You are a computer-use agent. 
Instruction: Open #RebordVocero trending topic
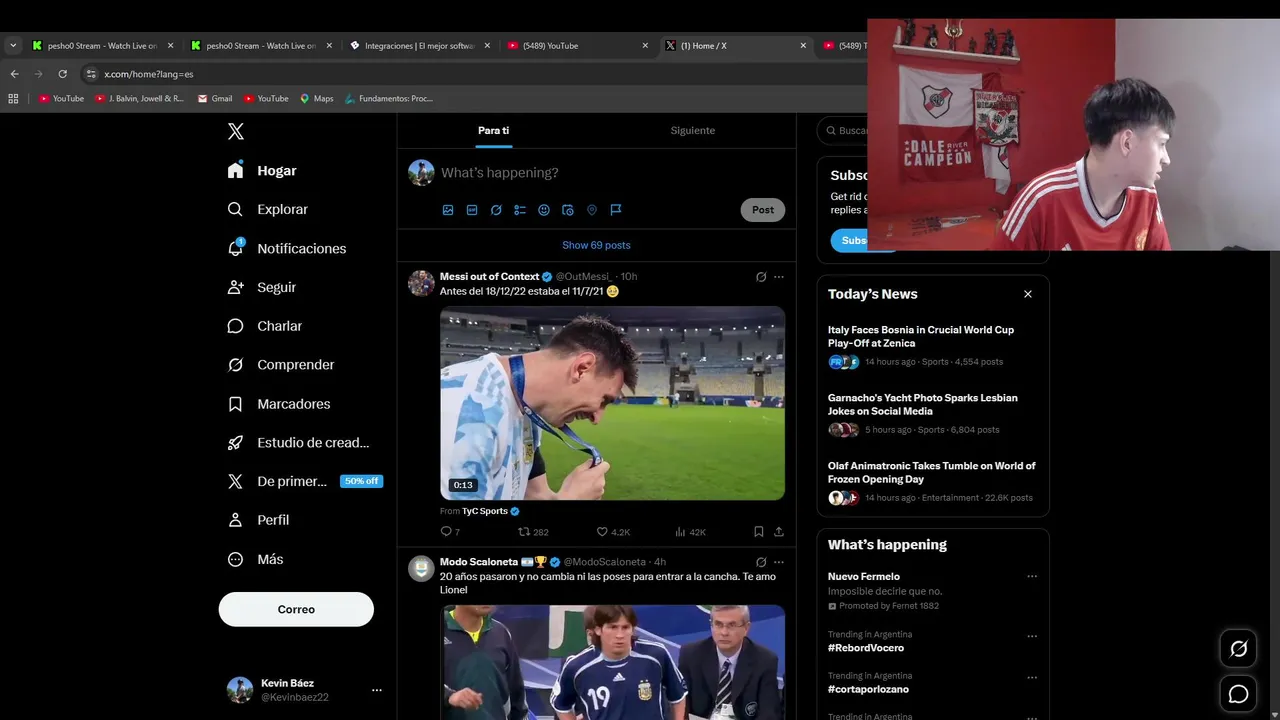point(866,648)
